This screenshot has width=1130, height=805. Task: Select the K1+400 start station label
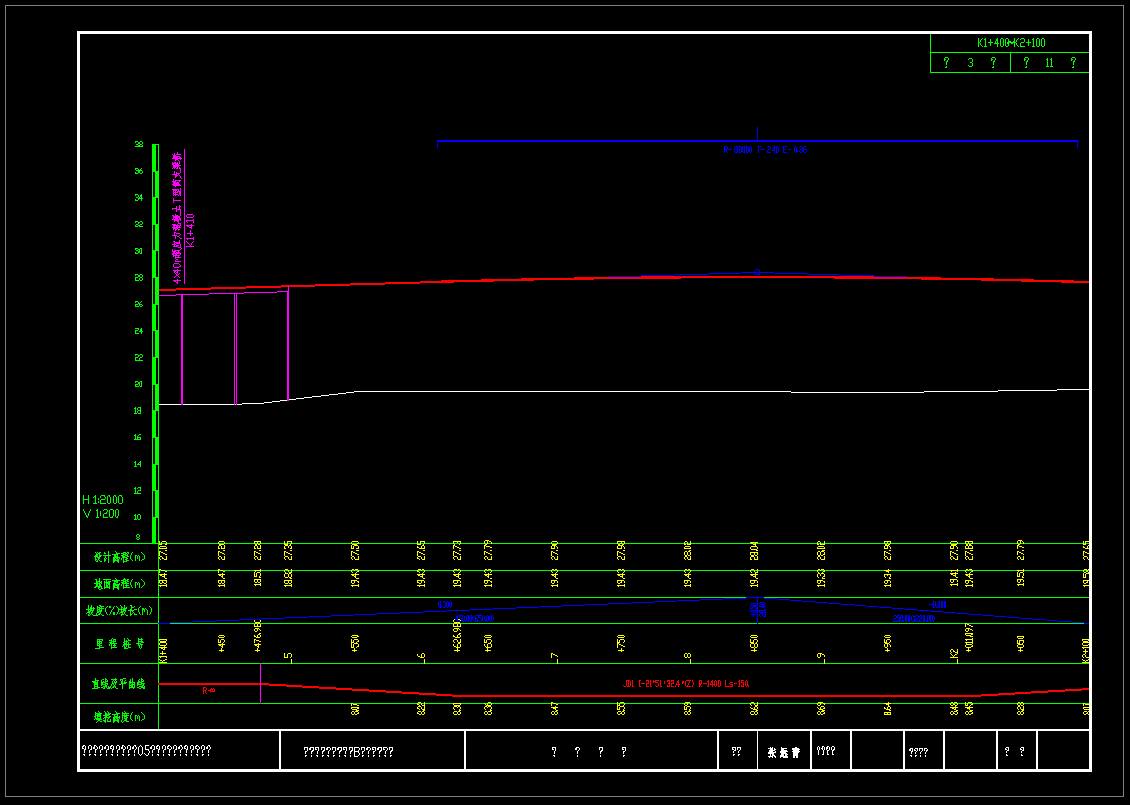(163, 650)
